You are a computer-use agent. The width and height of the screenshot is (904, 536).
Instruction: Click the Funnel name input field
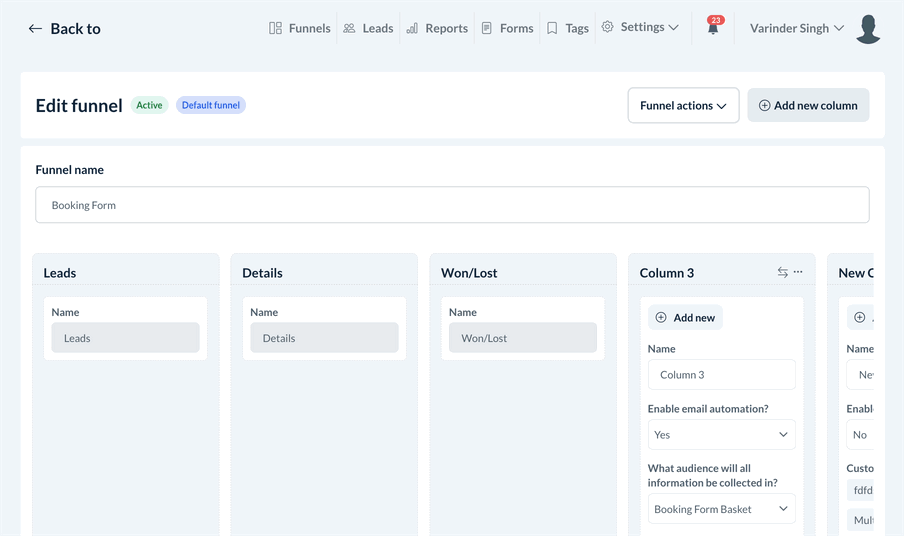click(x=452, y=205)
